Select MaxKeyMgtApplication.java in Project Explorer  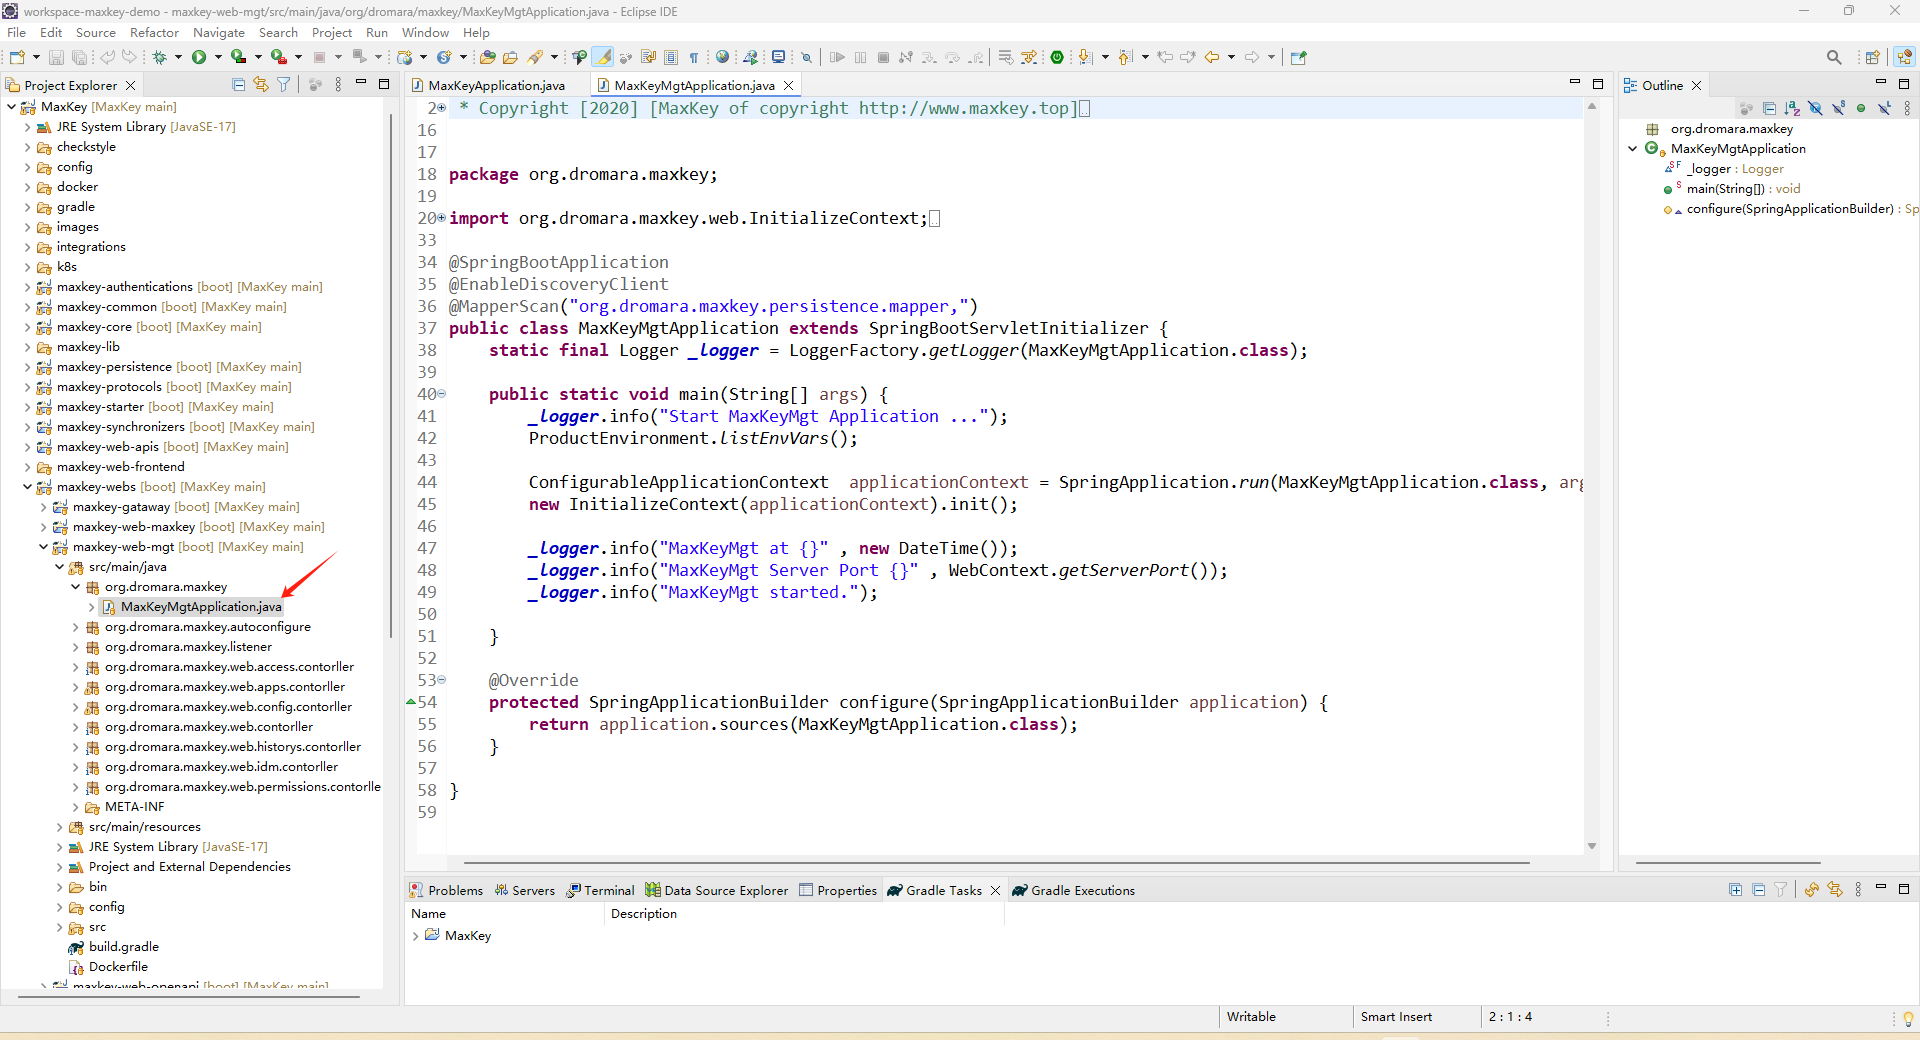pyautogui.click(x=200, y=607)
